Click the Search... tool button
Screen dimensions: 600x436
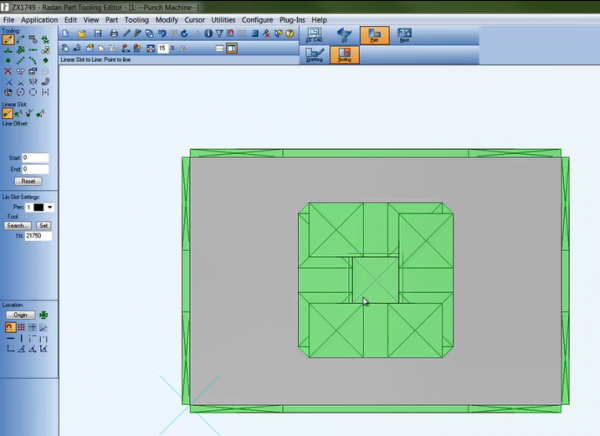17,226
